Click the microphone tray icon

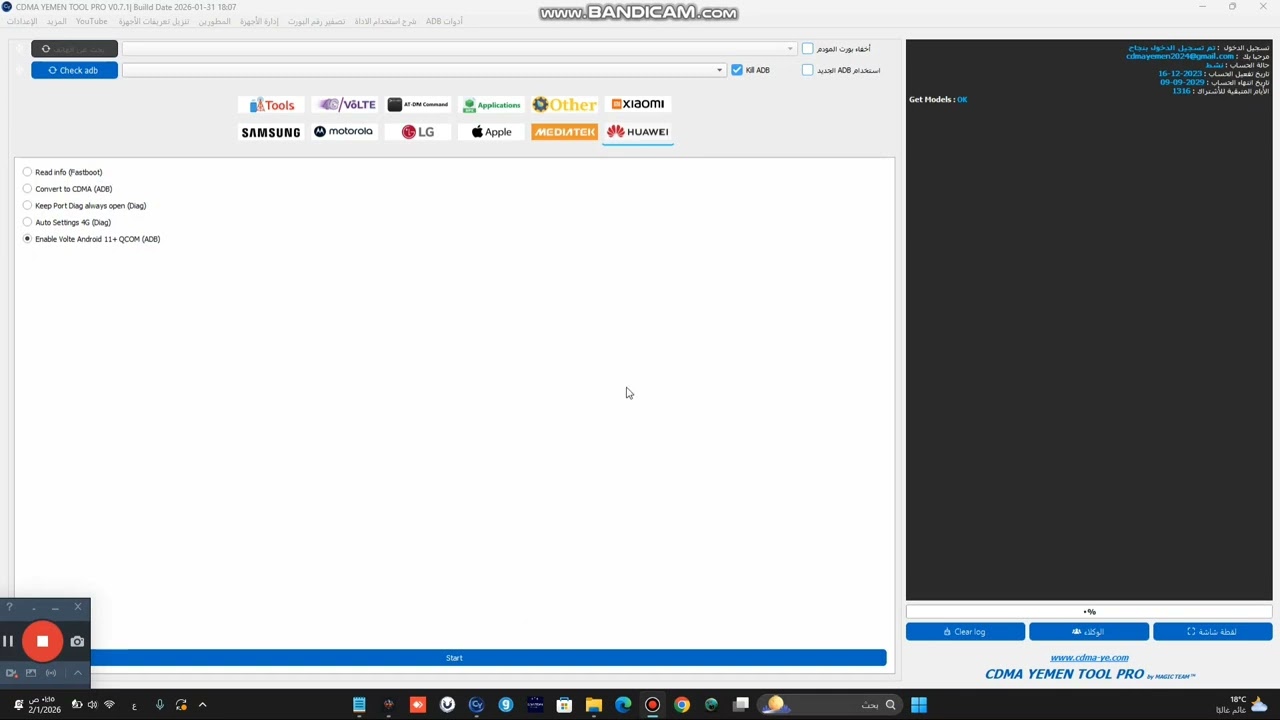coord(159,705)
